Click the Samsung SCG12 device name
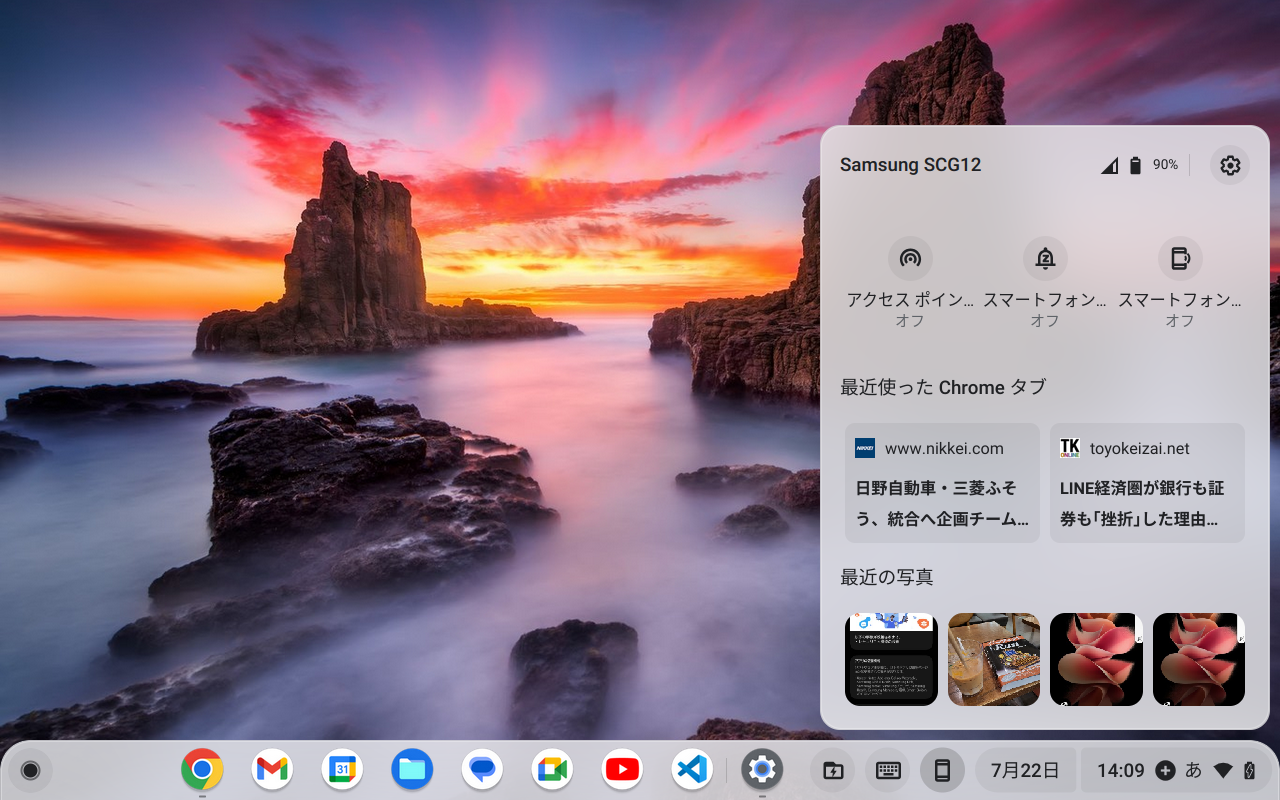1280x800 pixels. pyautogui.click(x=910, y=165)
